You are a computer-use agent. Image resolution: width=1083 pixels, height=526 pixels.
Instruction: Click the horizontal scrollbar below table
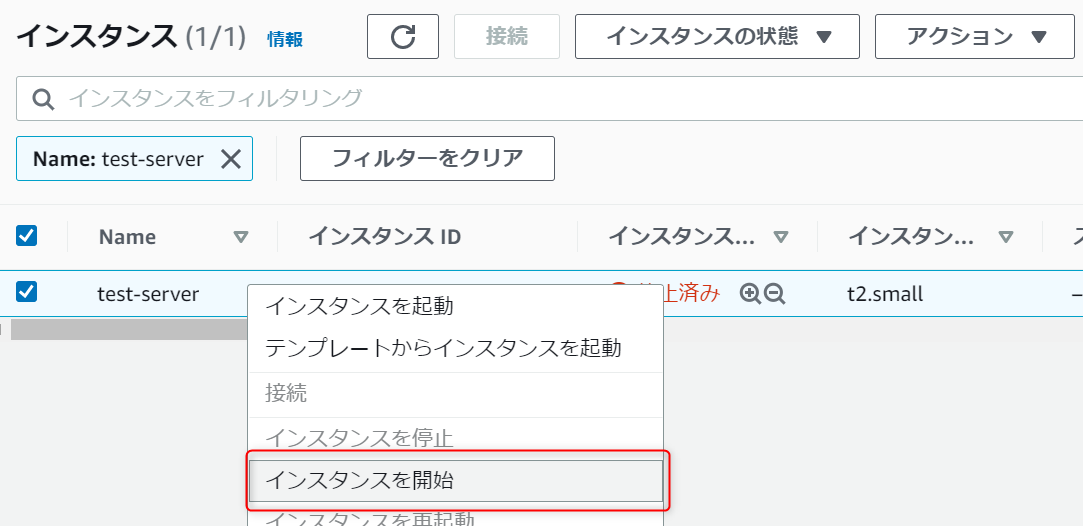(130, 329)
